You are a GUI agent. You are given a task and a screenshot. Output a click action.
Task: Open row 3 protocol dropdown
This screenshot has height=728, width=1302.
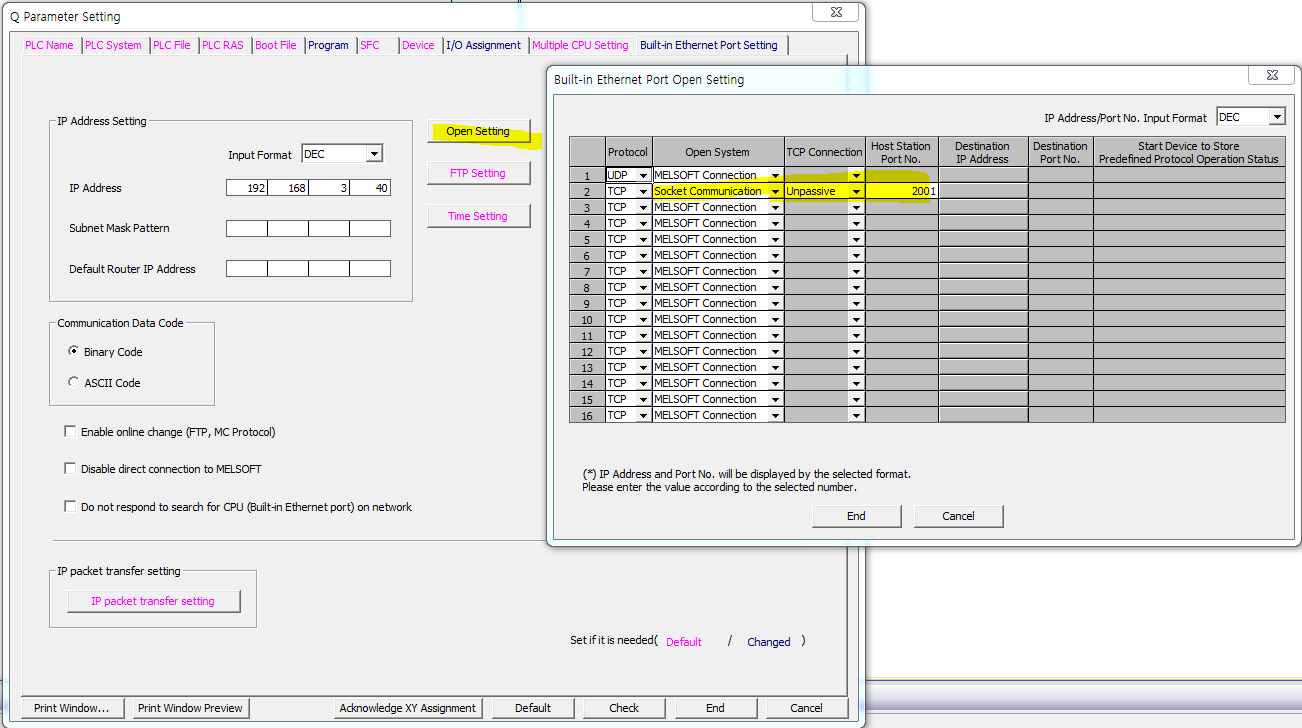[x=643, y=207]
